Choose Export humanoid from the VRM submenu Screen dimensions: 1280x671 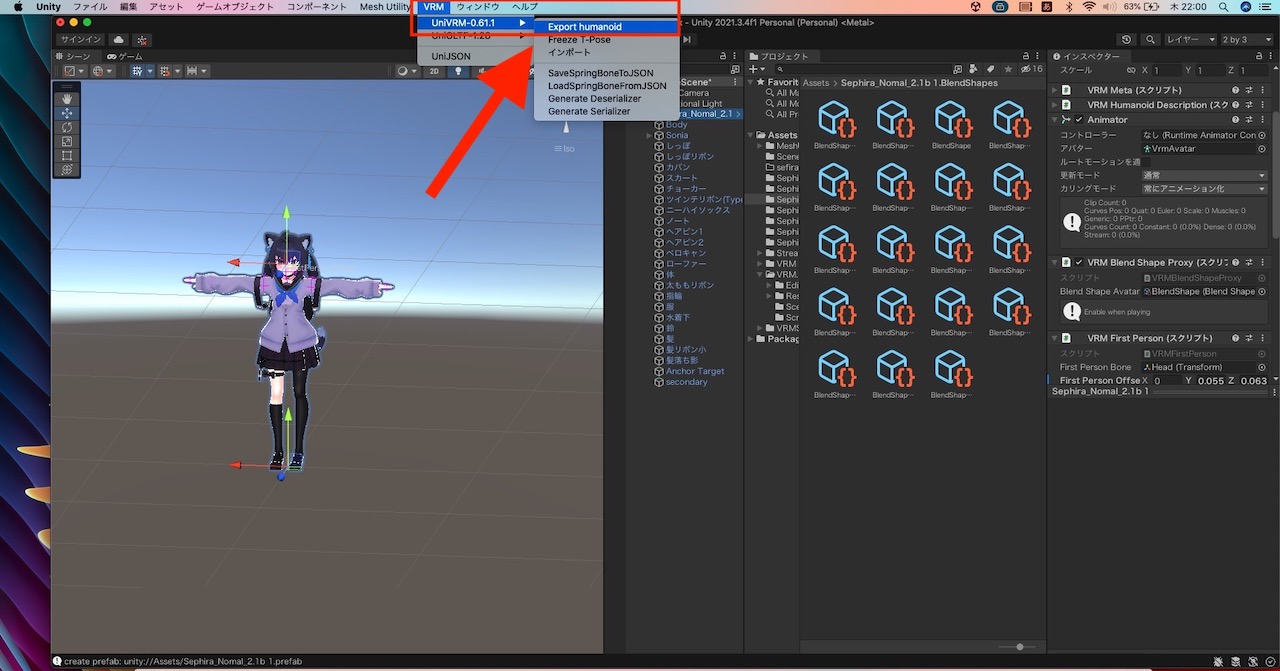(x=584, y=26)
